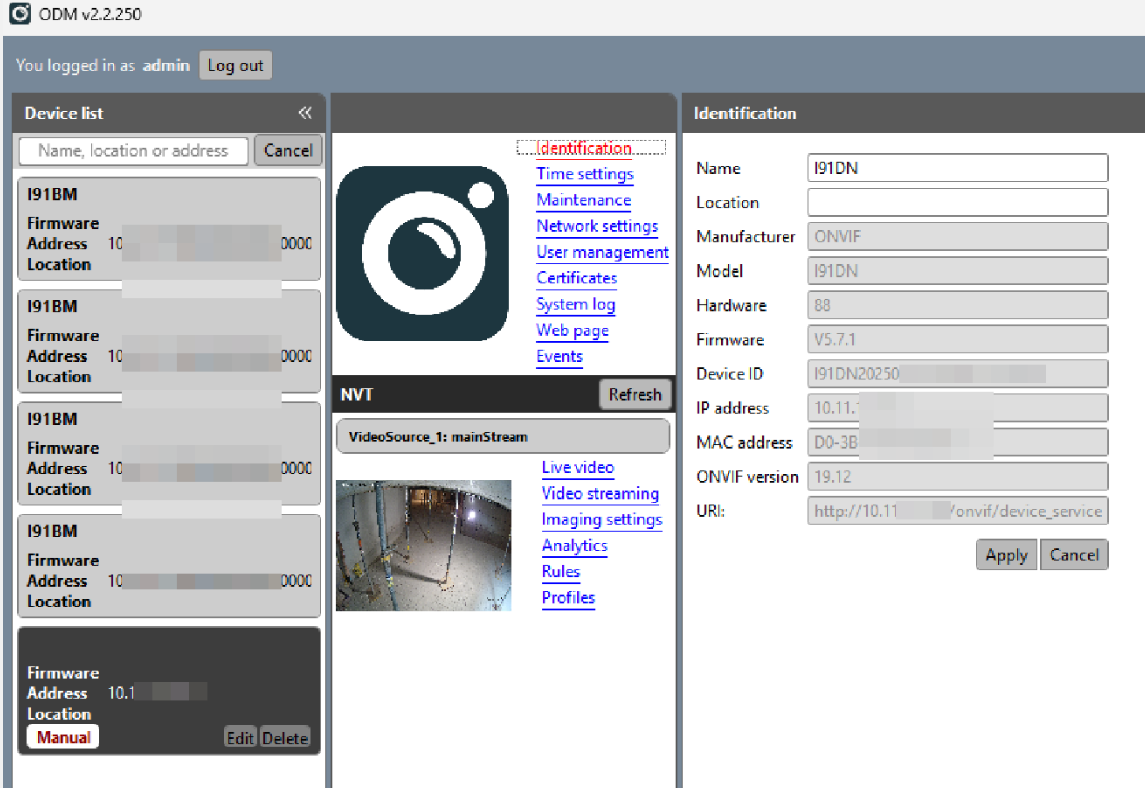
Task: Click the ODM camera lens logo
Action: pyautogui.click(x=422, y=252)
